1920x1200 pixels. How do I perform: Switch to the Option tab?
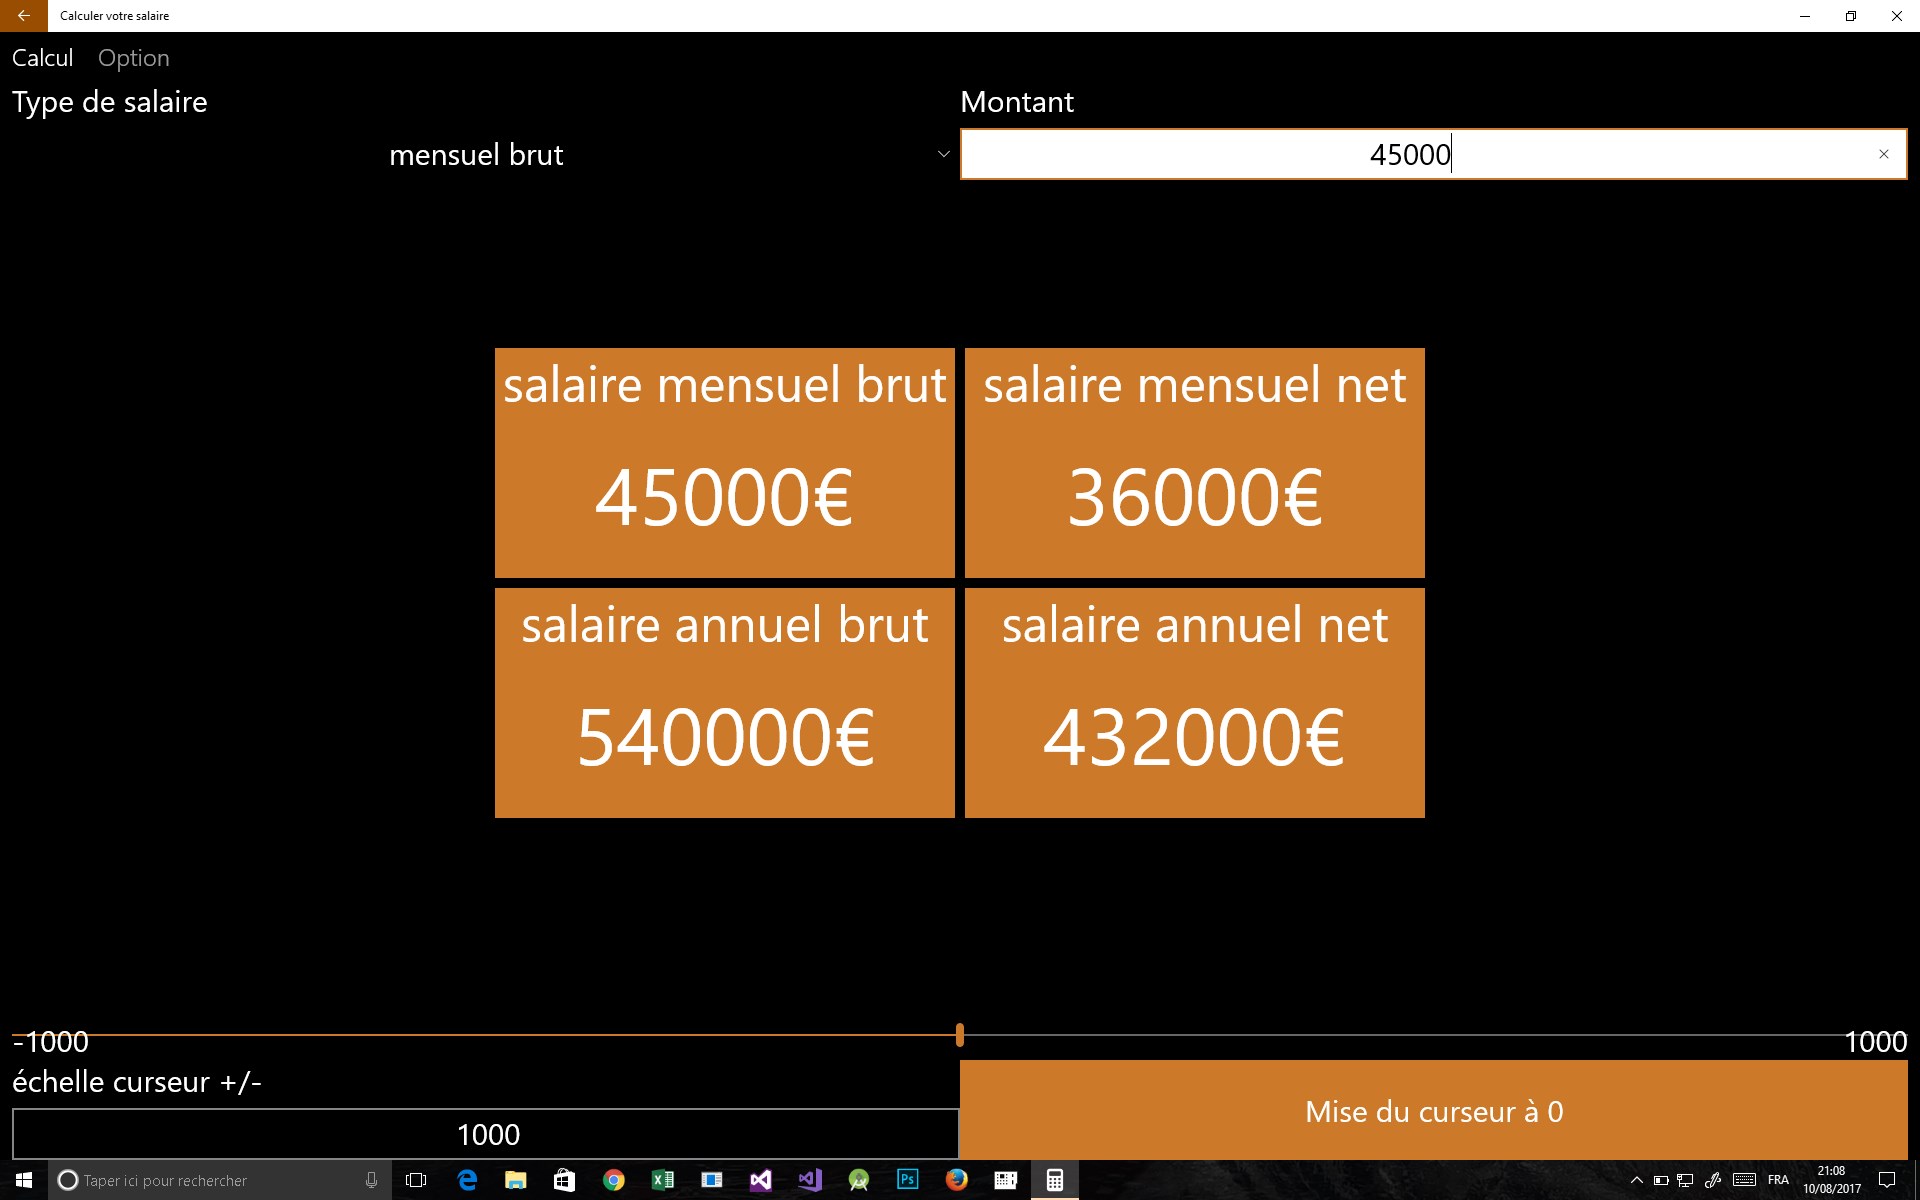[133, 58]
